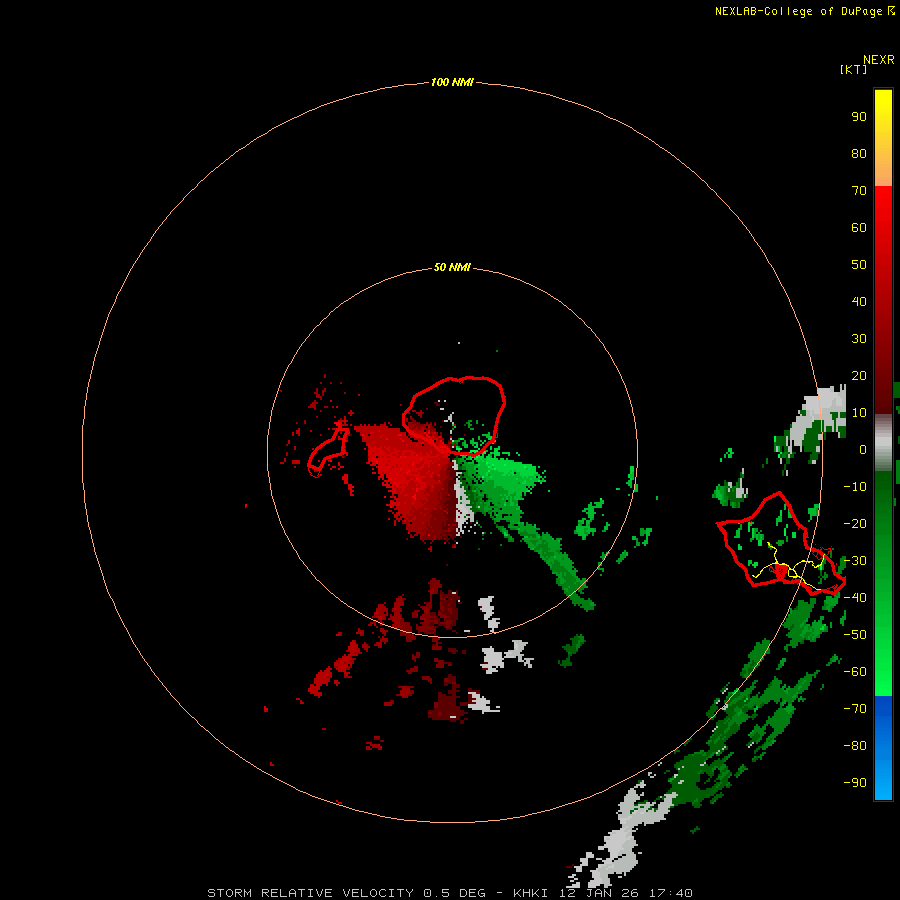Screen dimensions: 900x900
Task: Click the -80 knot scale value
Action: click(855, 746)
